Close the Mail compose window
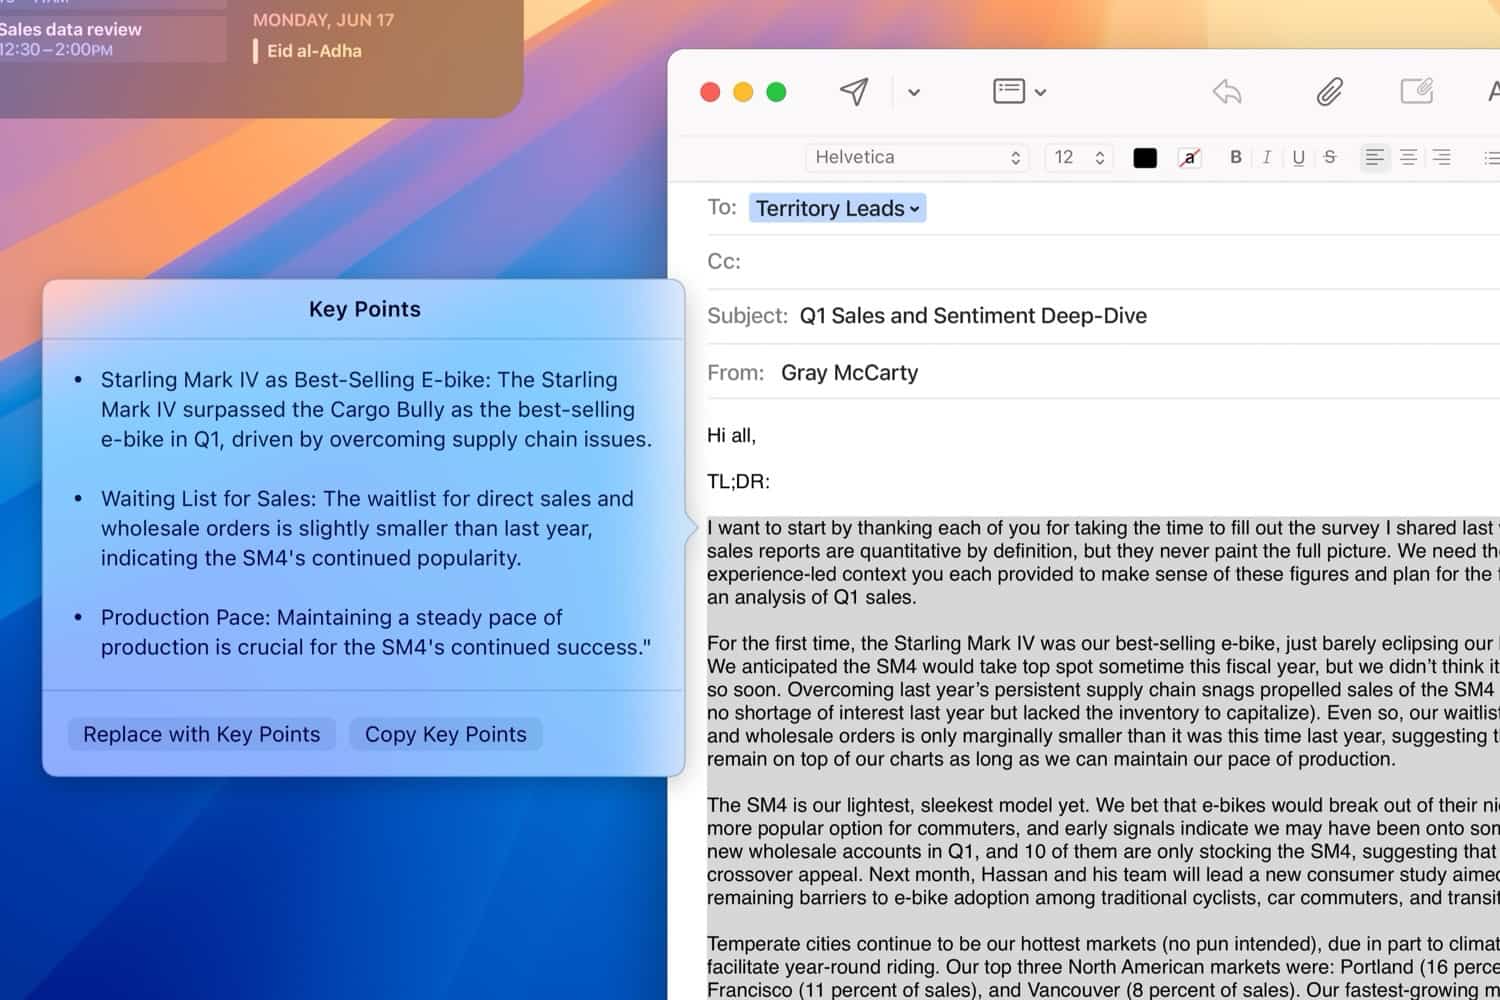Screen dimensions: 1500x1000 [710, 92]
